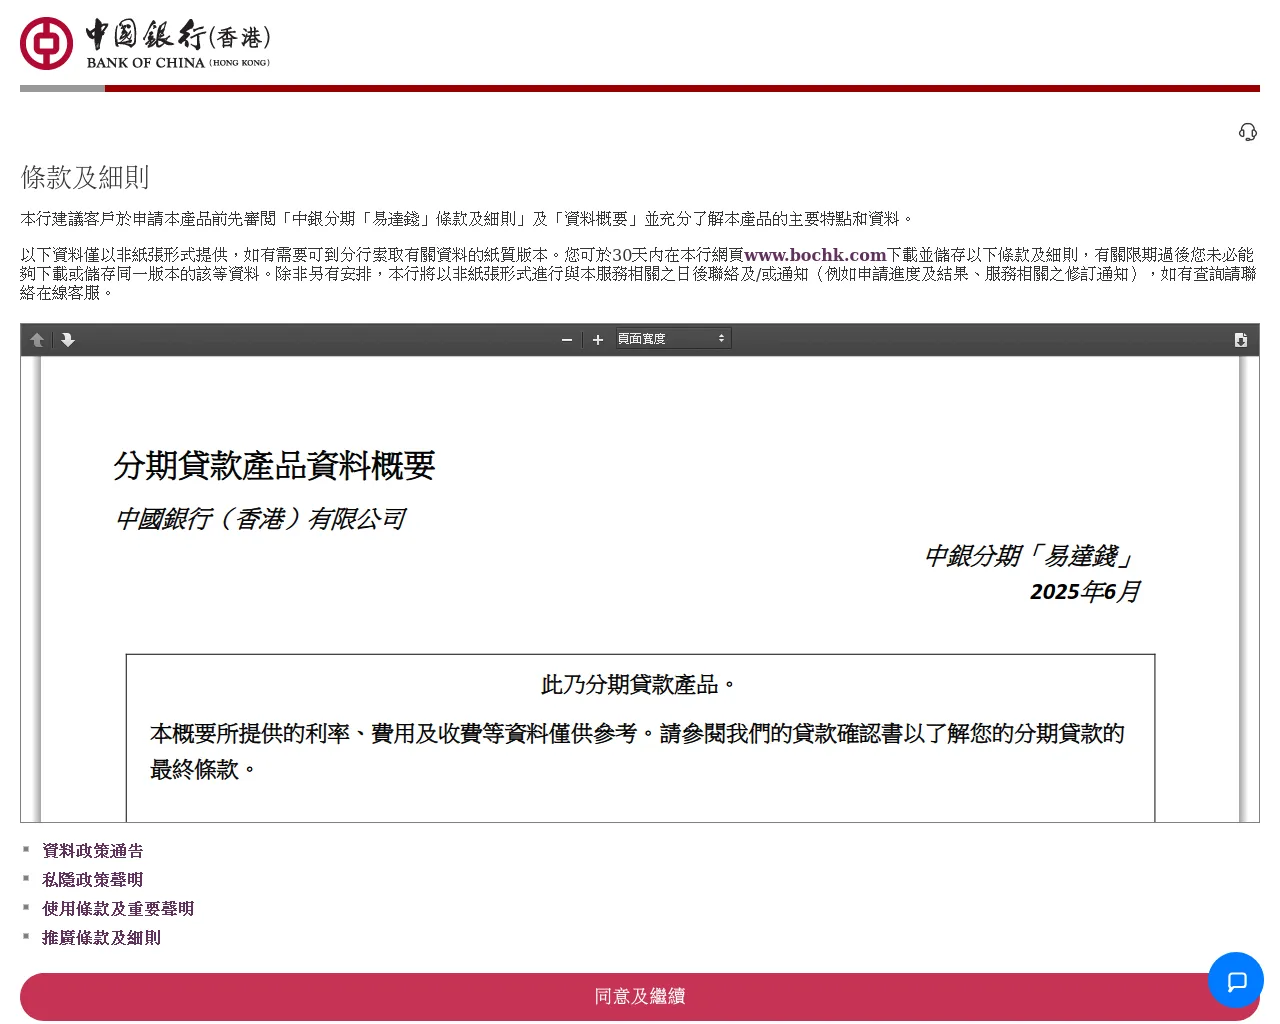Open the 使用條款及重要聲明 link

click(118, 909)
